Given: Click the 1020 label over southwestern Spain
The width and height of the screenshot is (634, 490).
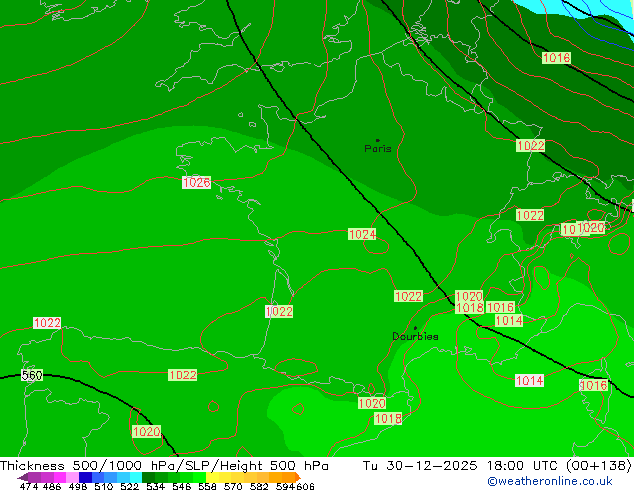Looking at the screenshot, I should (146, 431).
